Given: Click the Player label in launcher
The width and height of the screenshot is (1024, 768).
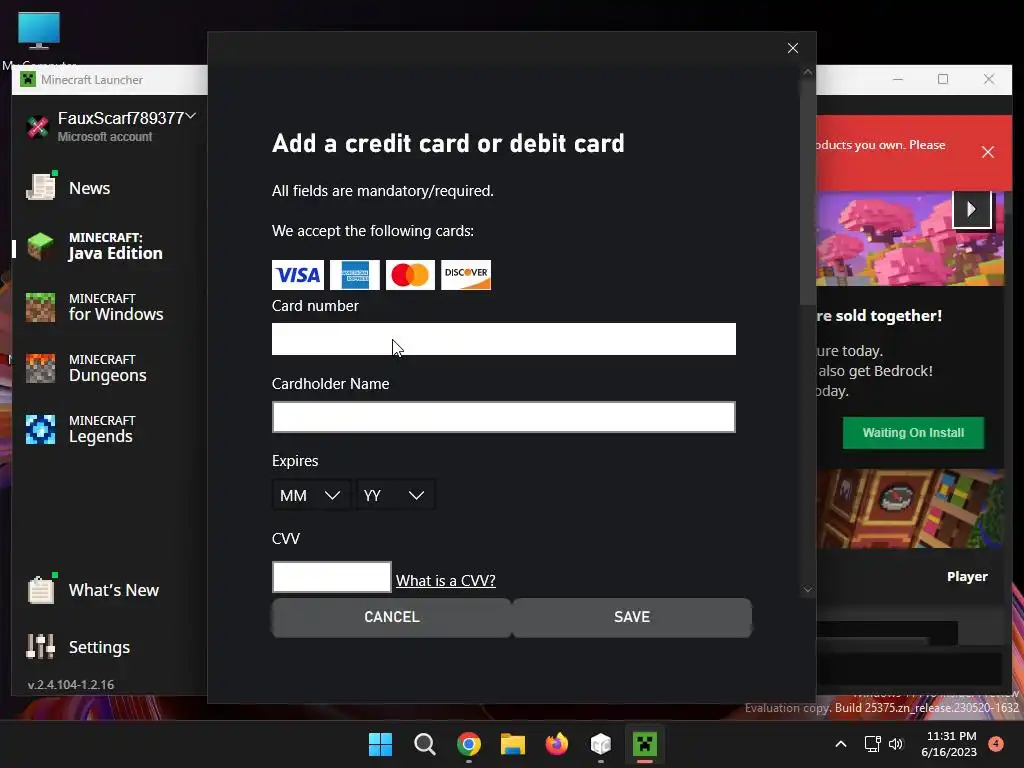Looking at the screenshot, I should [x=967, y=577].
